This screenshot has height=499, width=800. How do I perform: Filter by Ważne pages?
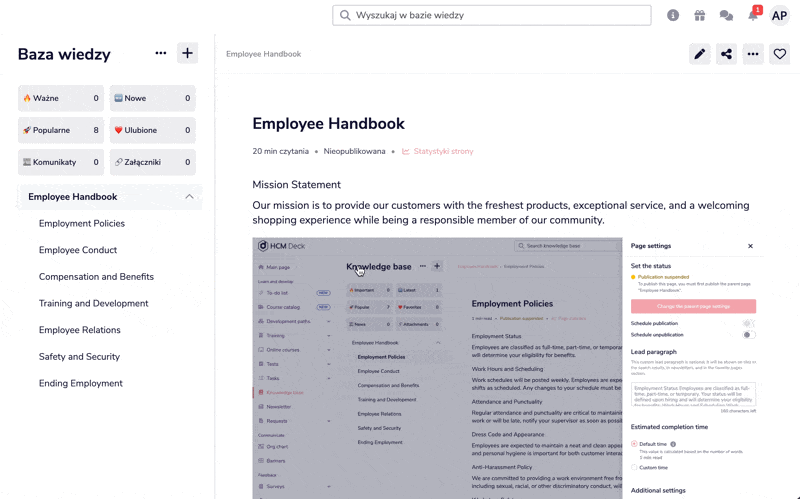(x=61, y=99)
